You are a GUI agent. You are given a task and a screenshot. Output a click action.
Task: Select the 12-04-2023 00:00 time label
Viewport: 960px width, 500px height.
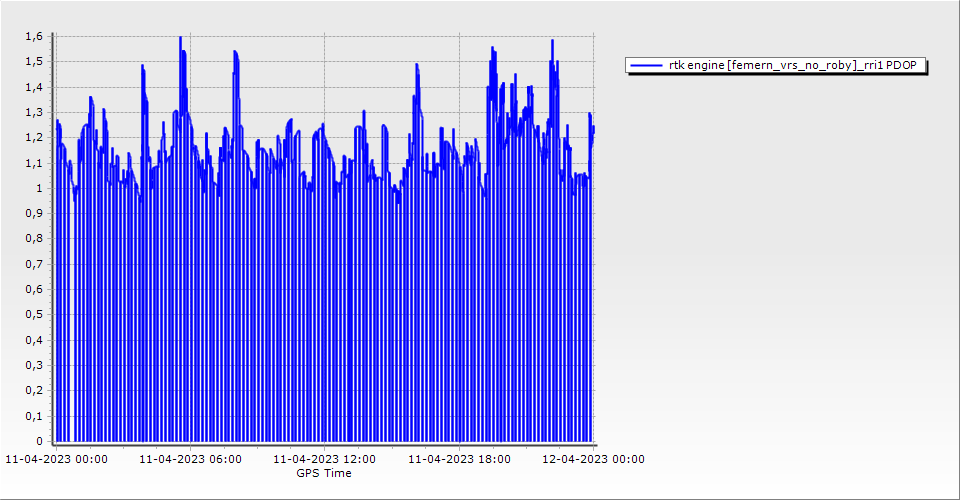point(593,460)
